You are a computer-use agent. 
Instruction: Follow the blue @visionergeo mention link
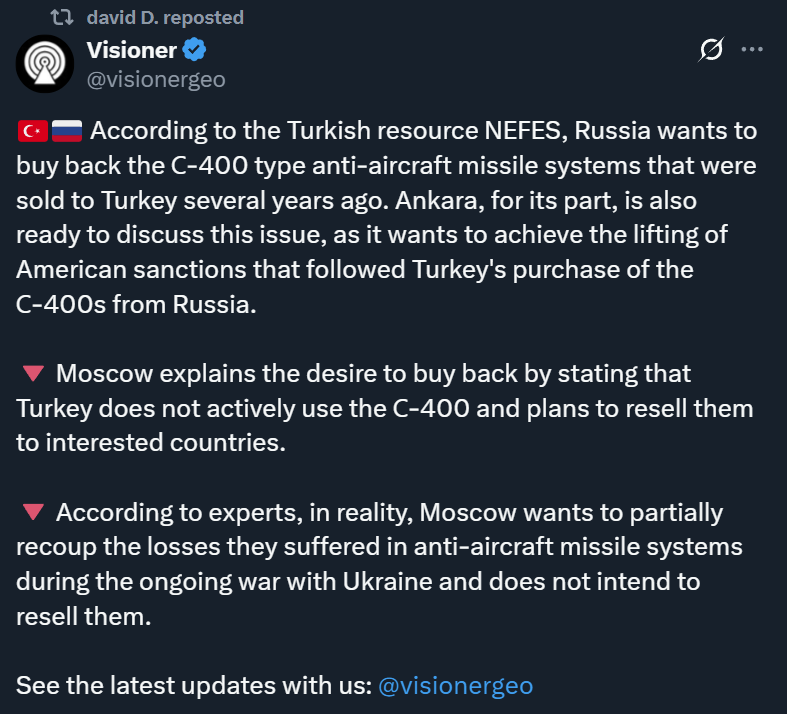tap(455, 686)
